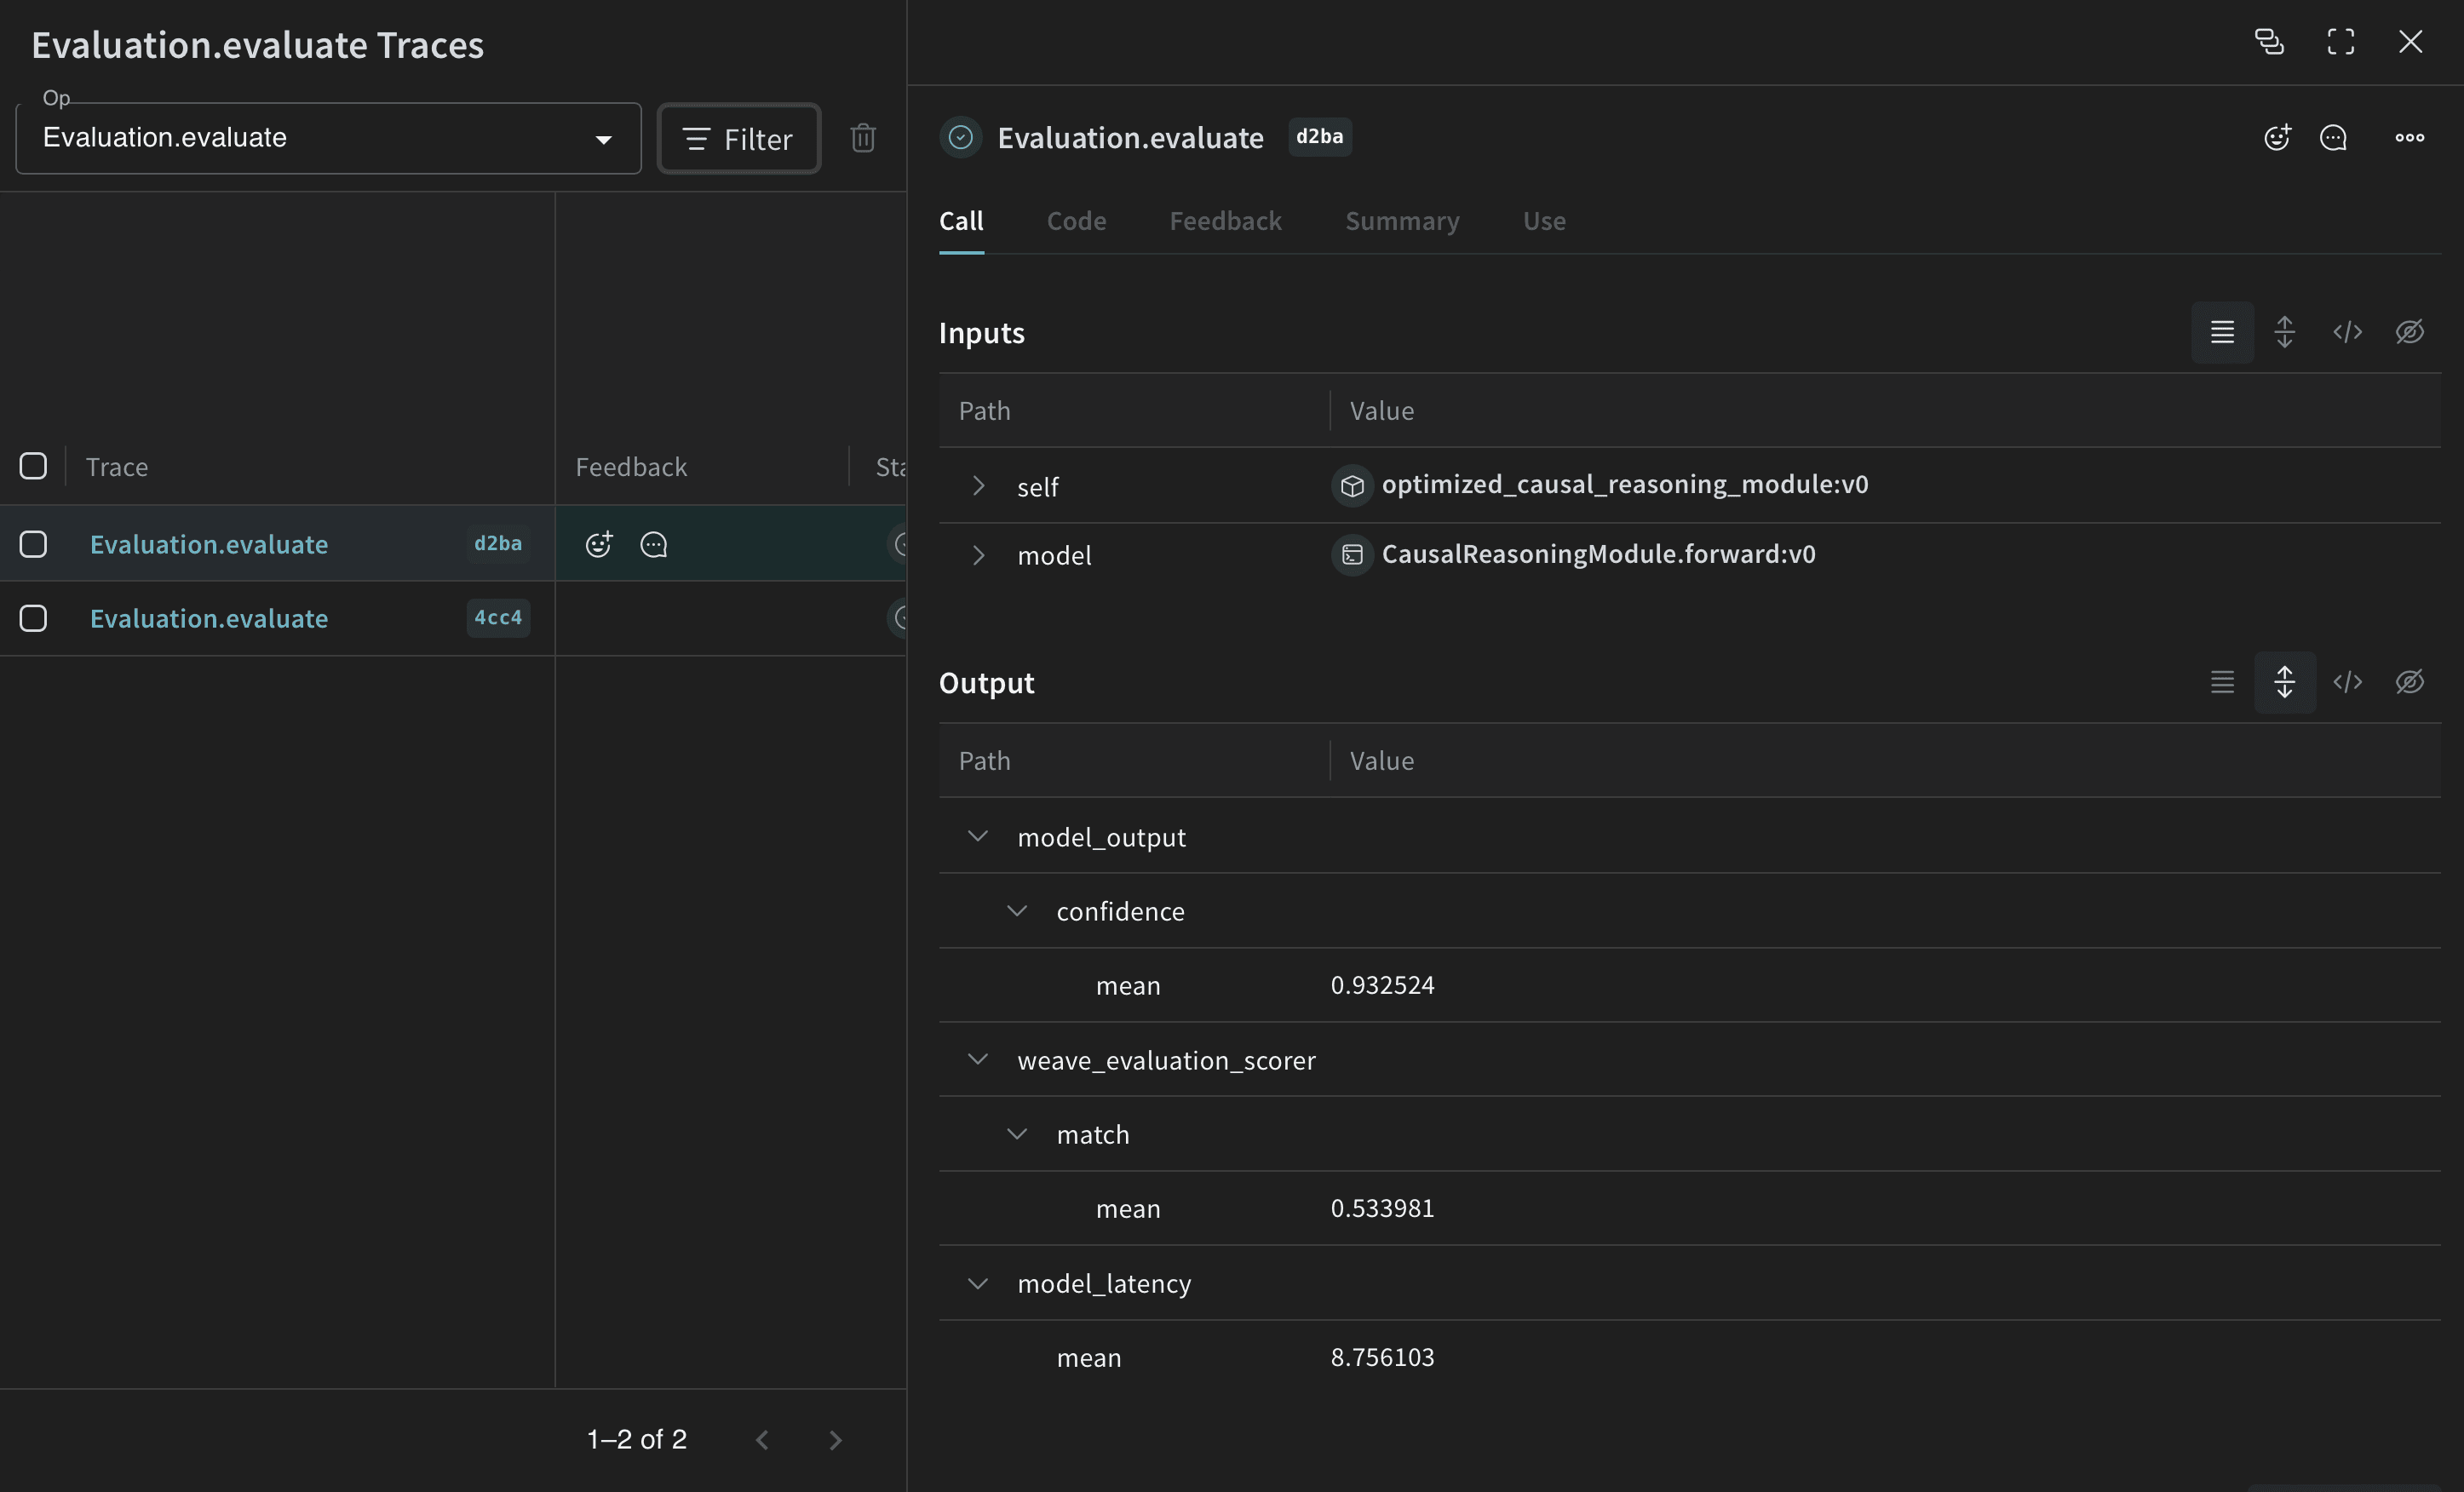Screen dimensions: 2464x1492
Task: Add emoji reaction in call header
Action: click(x=2277, y=137)
